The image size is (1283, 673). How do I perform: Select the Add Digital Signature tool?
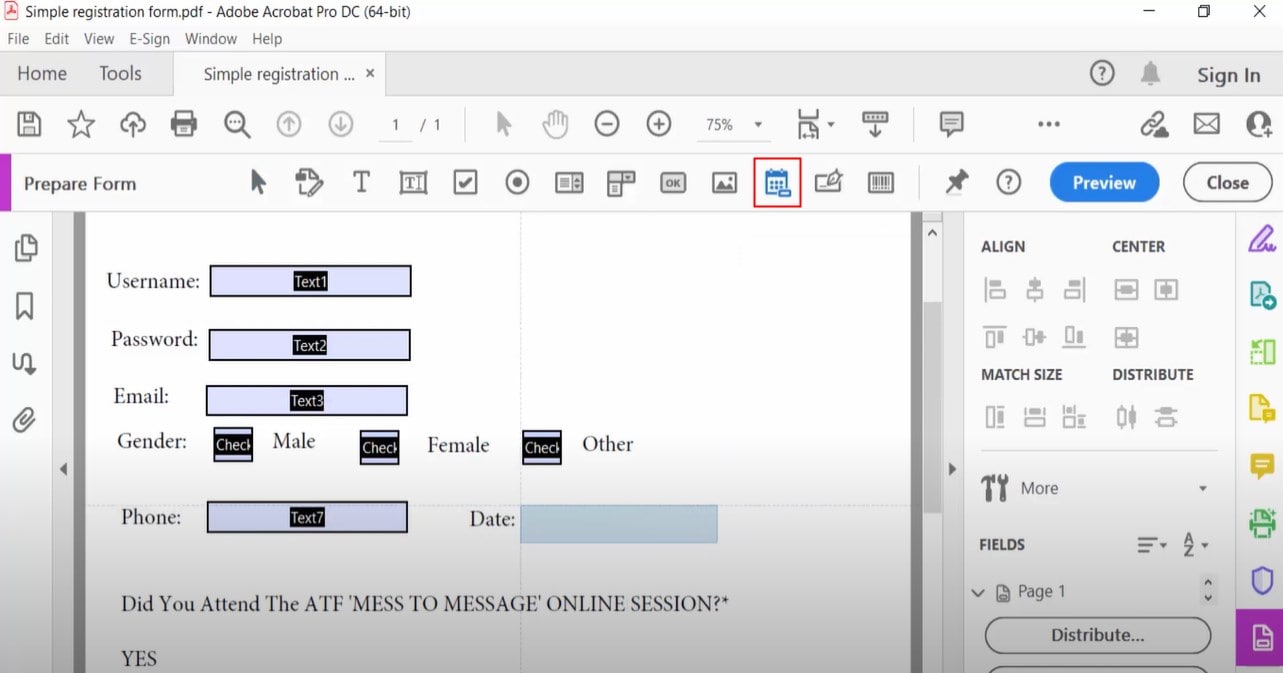coord(829,182)
